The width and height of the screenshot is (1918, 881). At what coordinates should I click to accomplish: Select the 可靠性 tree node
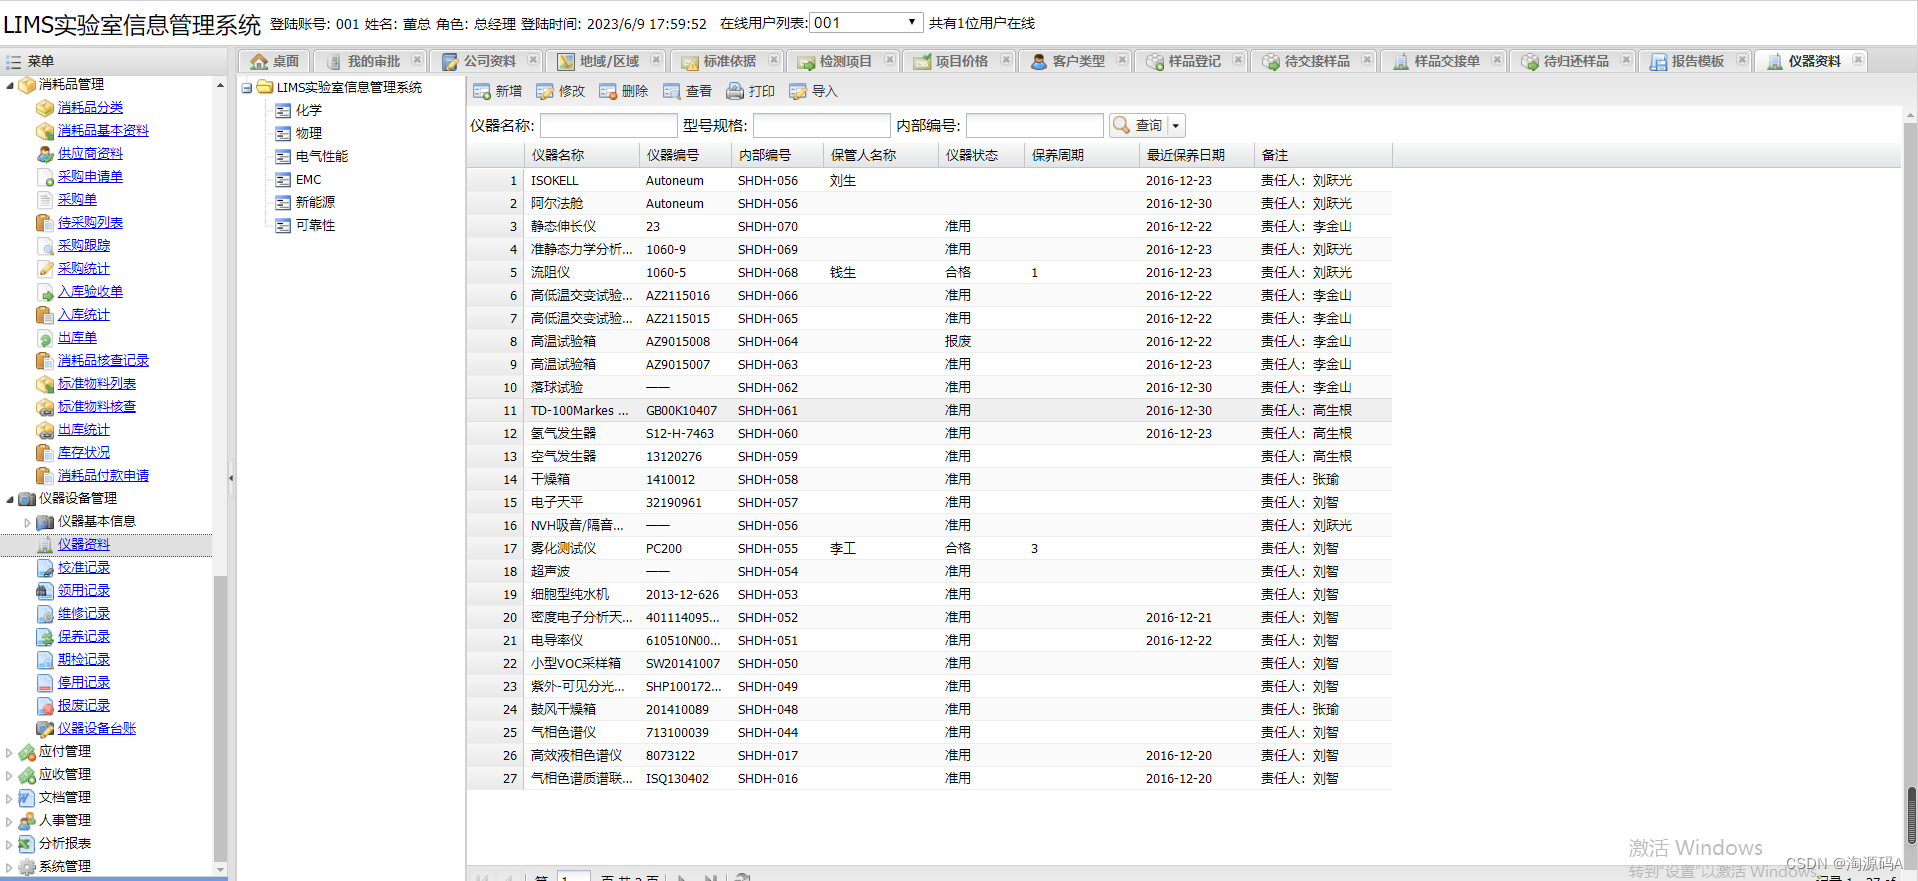(x=316, y=225)
